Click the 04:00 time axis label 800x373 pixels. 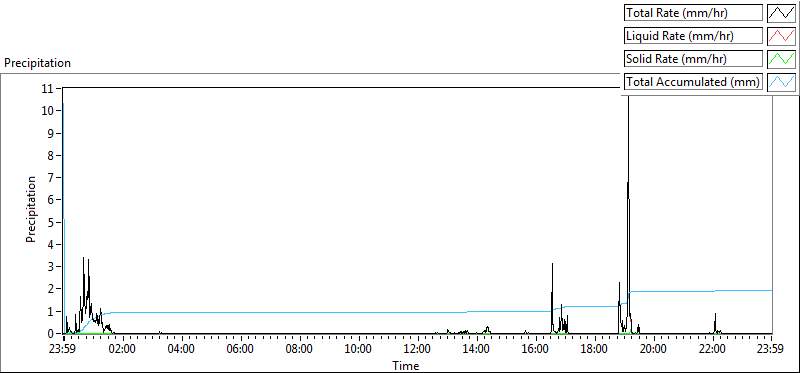coord(182,350)
